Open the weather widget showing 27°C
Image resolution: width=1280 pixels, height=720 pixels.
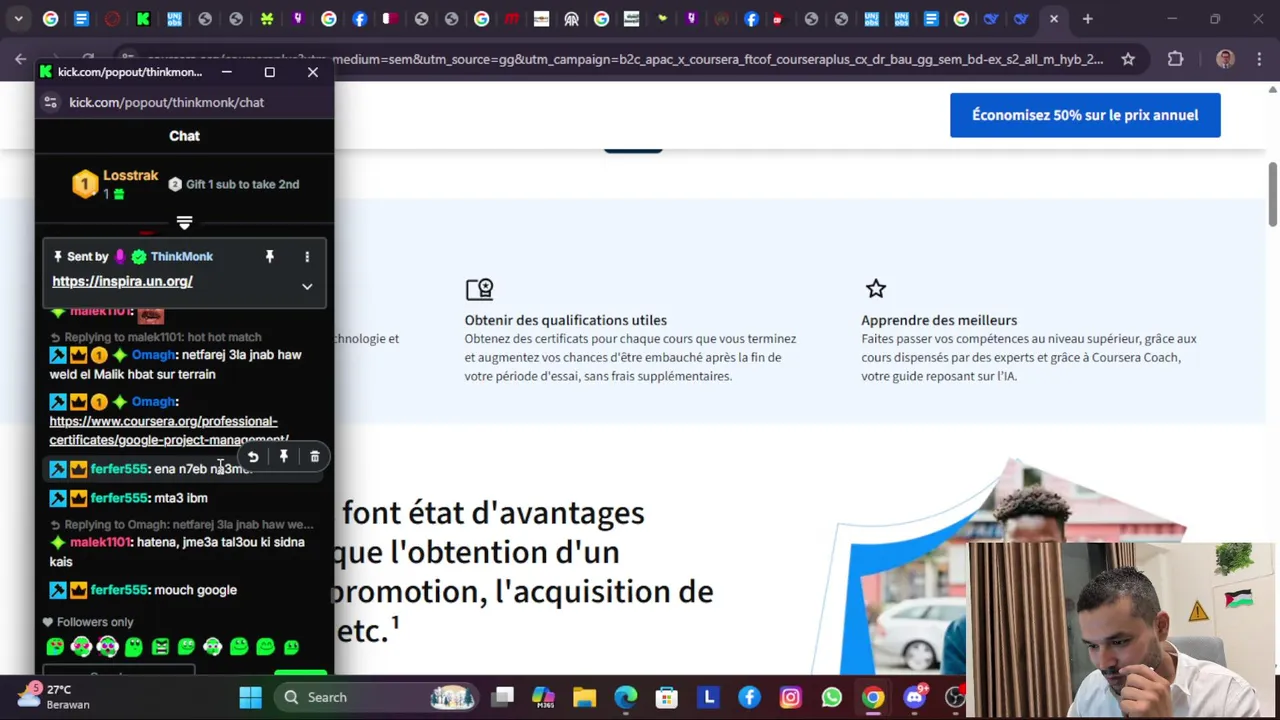click(x=55, y=697)
